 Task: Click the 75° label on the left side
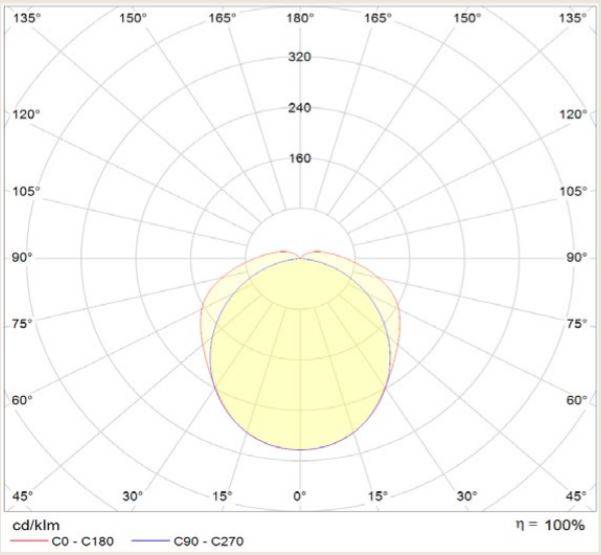tap(22, 323)
